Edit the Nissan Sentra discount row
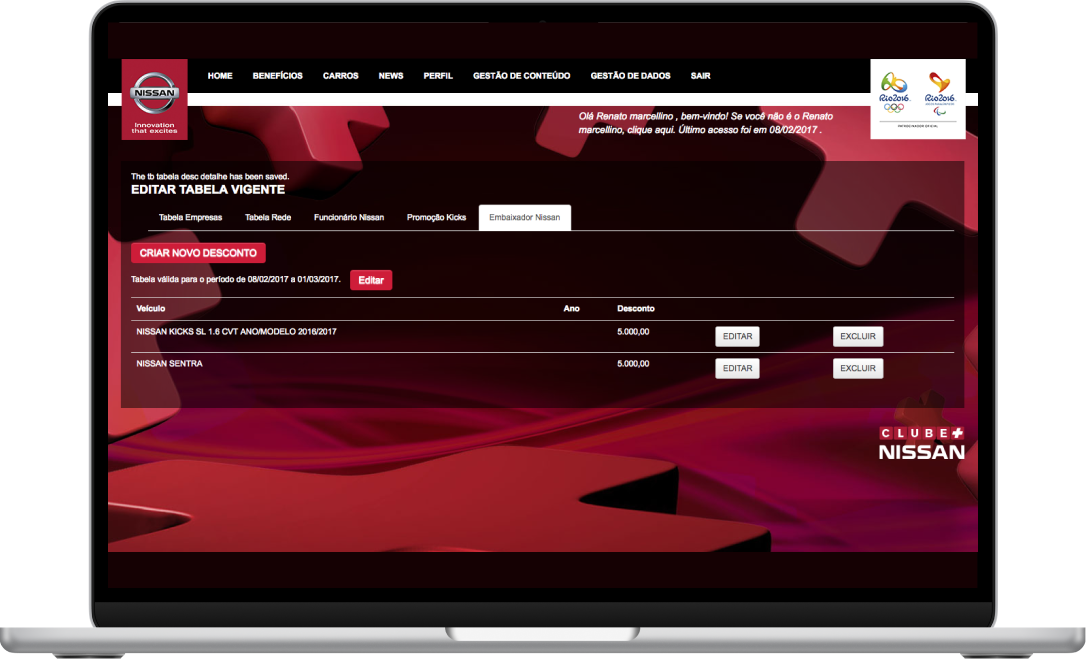 tap(738, 369)
